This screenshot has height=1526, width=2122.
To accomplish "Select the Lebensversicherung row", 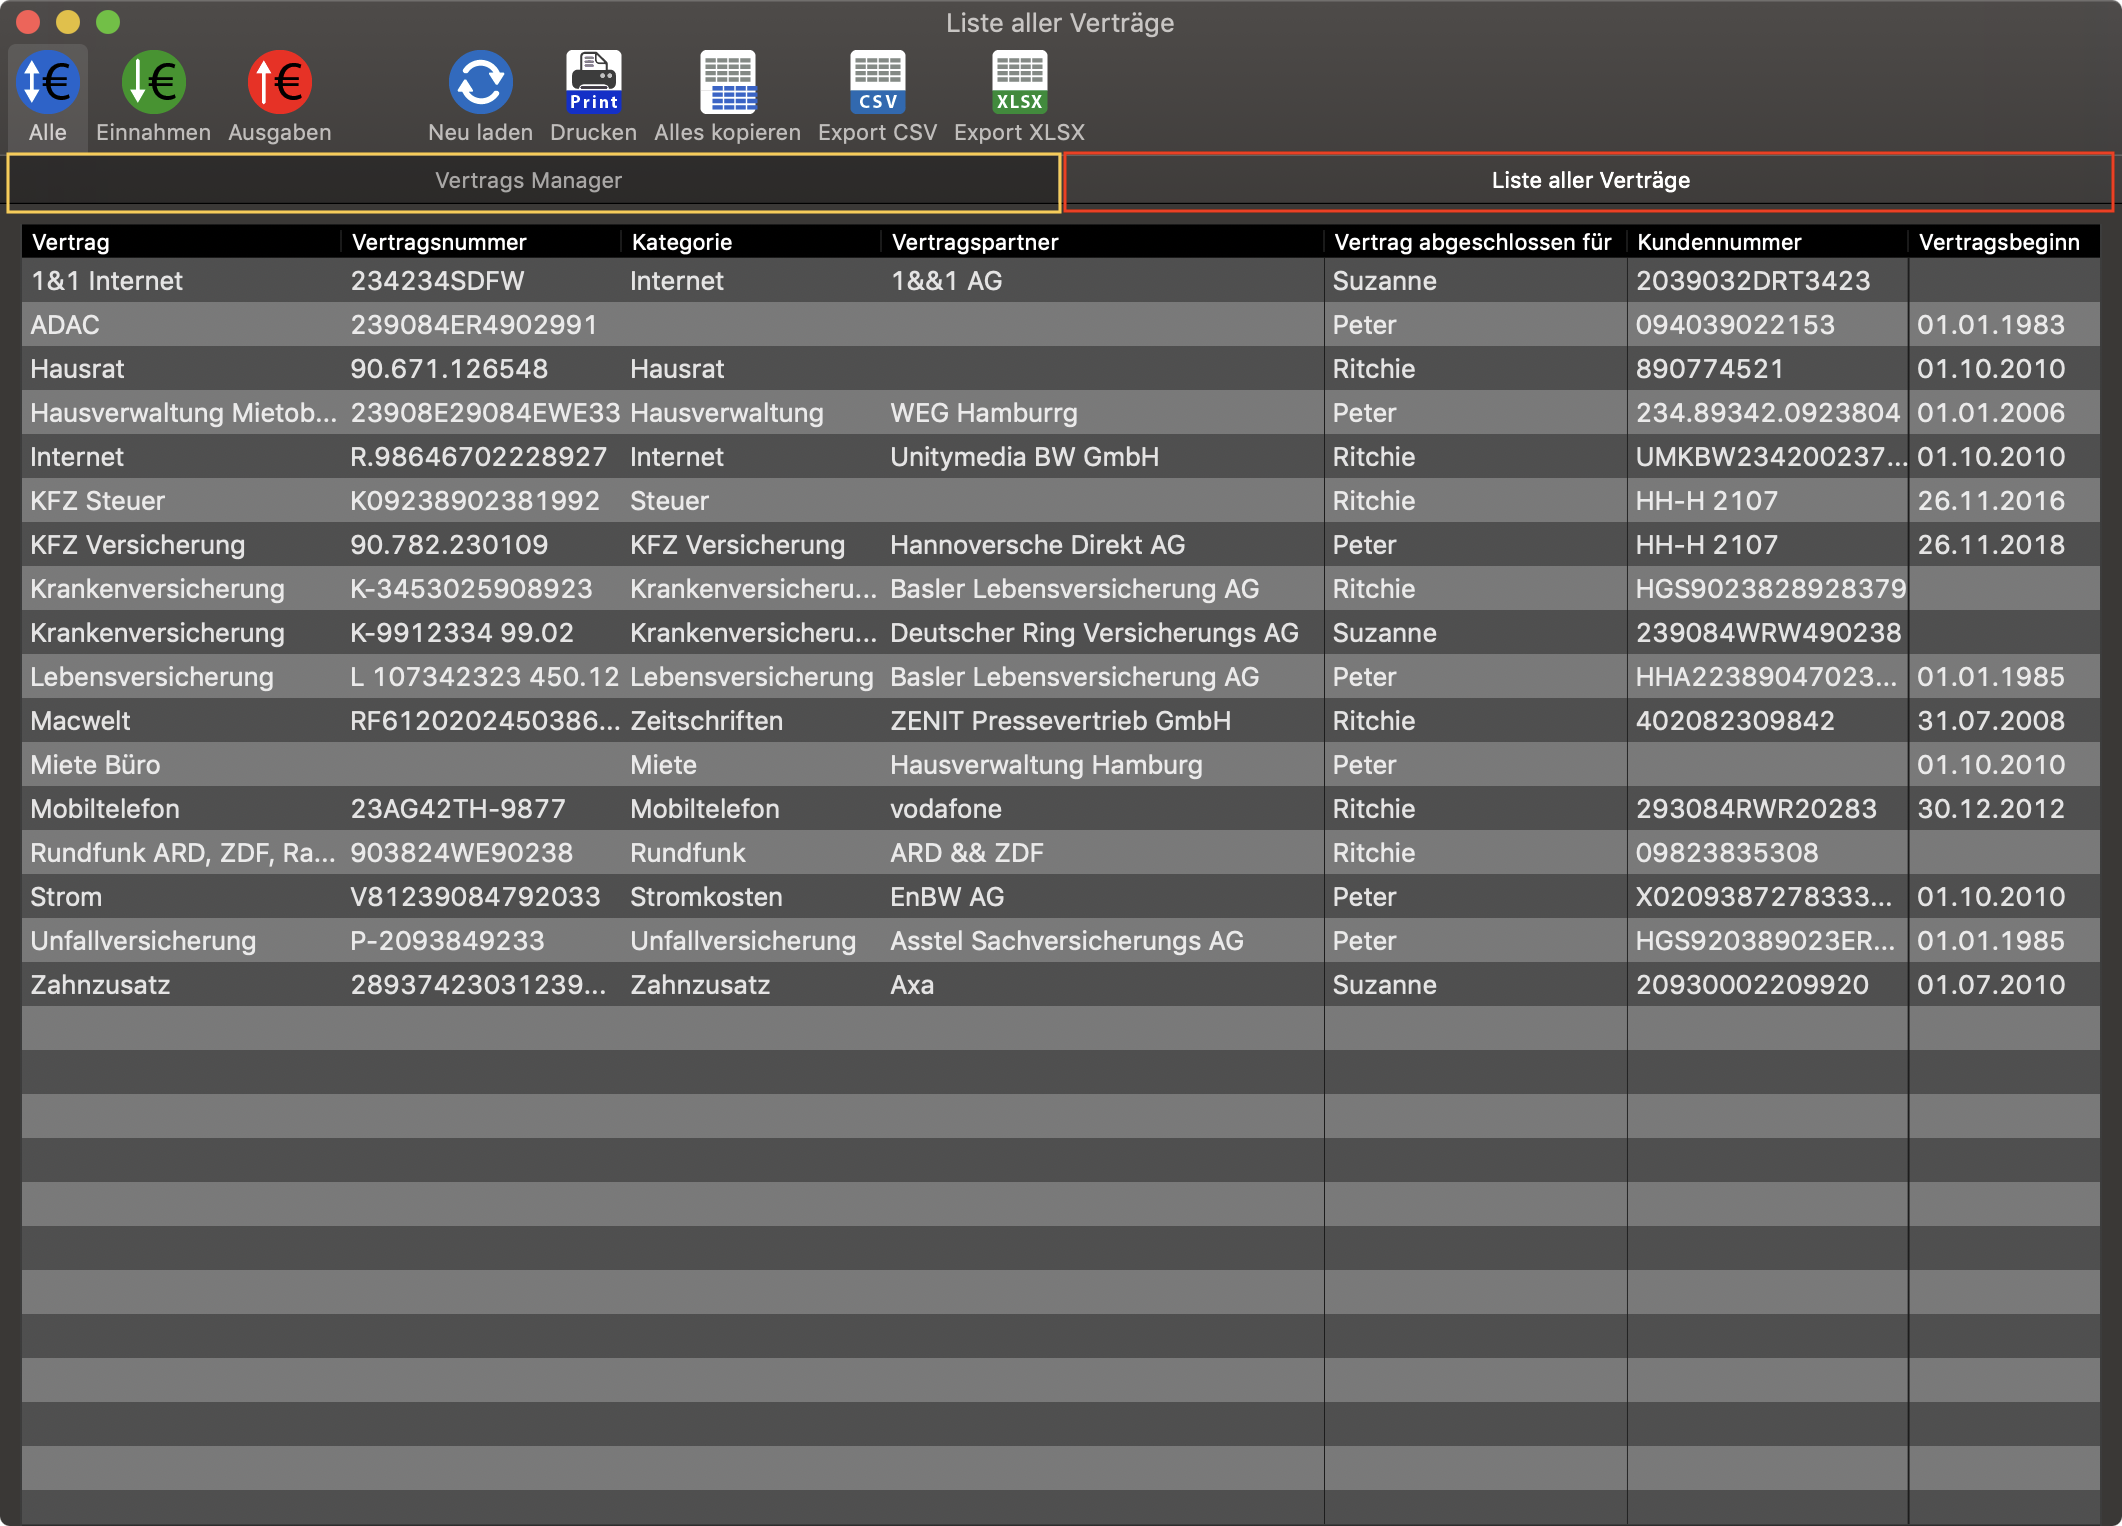I will point(1061,677).
